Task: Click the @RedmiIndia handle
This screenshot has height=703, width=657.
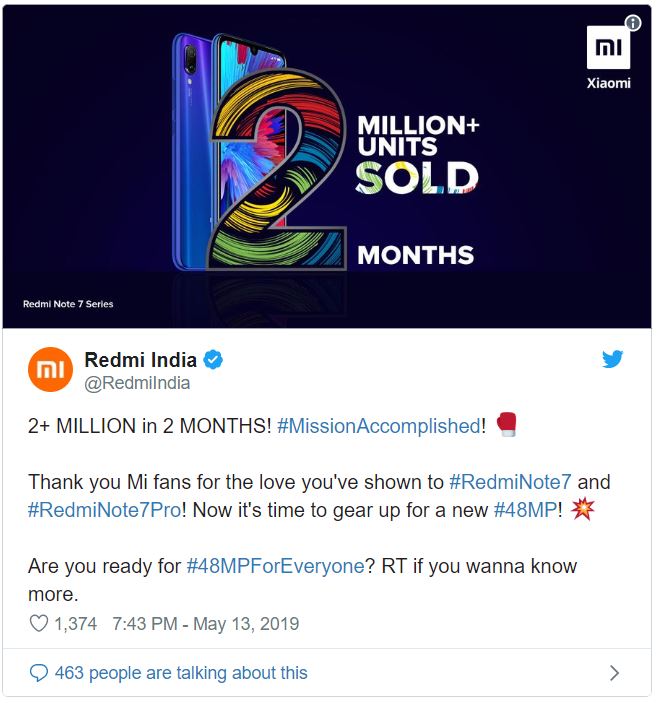Action: [137, 383]
